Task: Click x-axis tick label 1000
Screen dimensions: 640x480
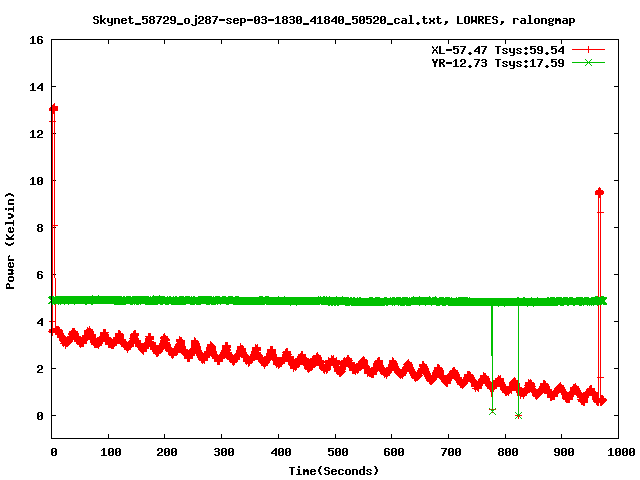Action: pyautogui.click(x=621, y=452)
